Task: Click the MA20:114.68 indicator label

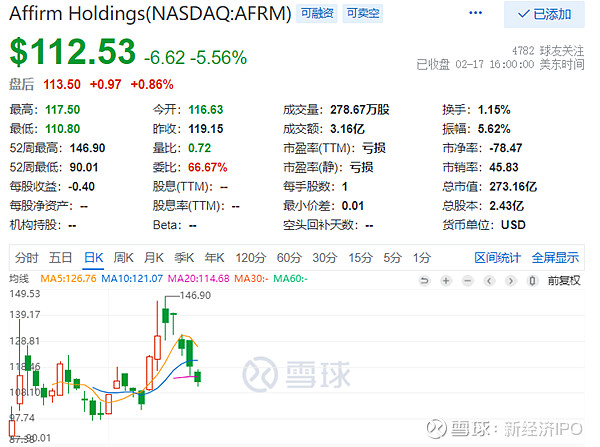Action: [199, 279]
